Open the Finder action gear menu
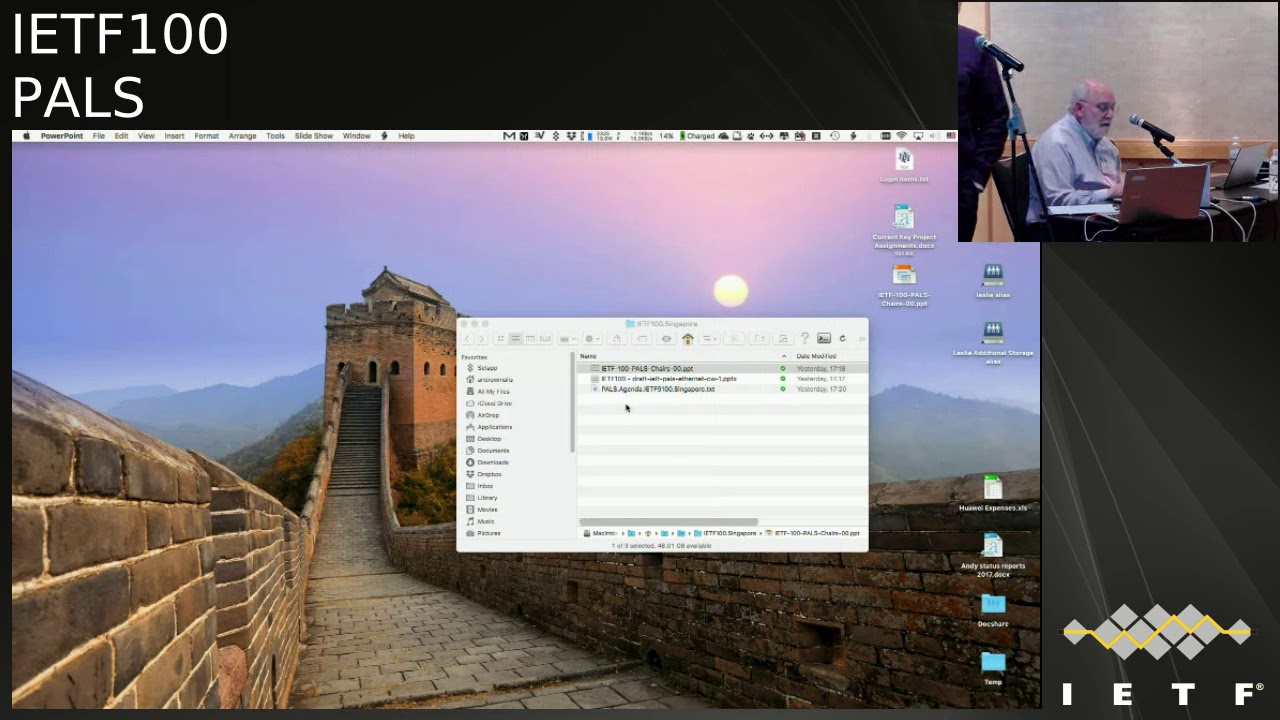The image size is (1280, 720). coord(592,339)
